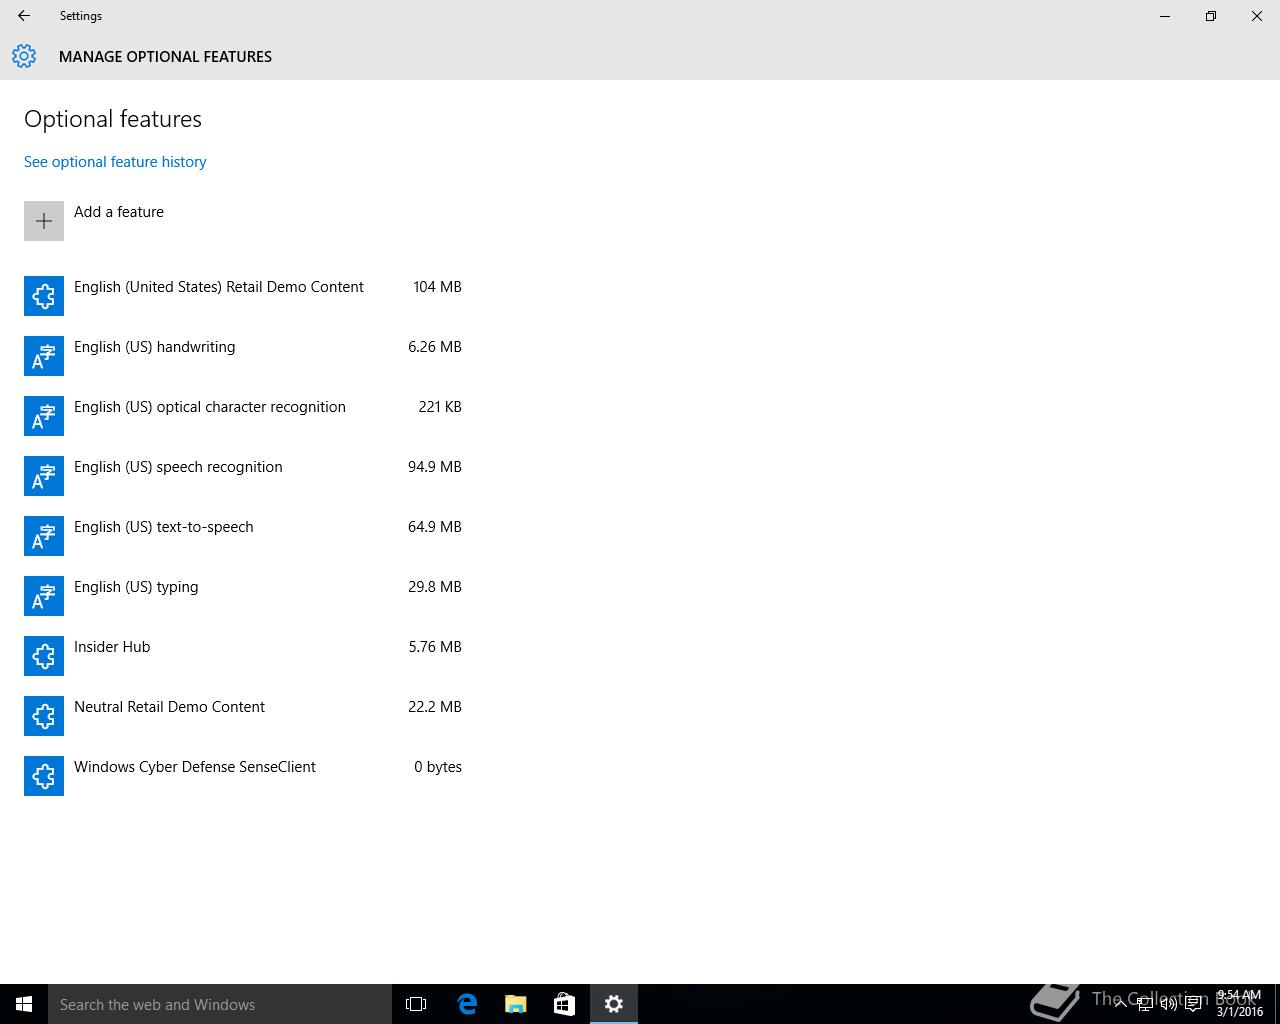
Task: Select English (US) handwriting feature
Action: [x=243, y=356]
